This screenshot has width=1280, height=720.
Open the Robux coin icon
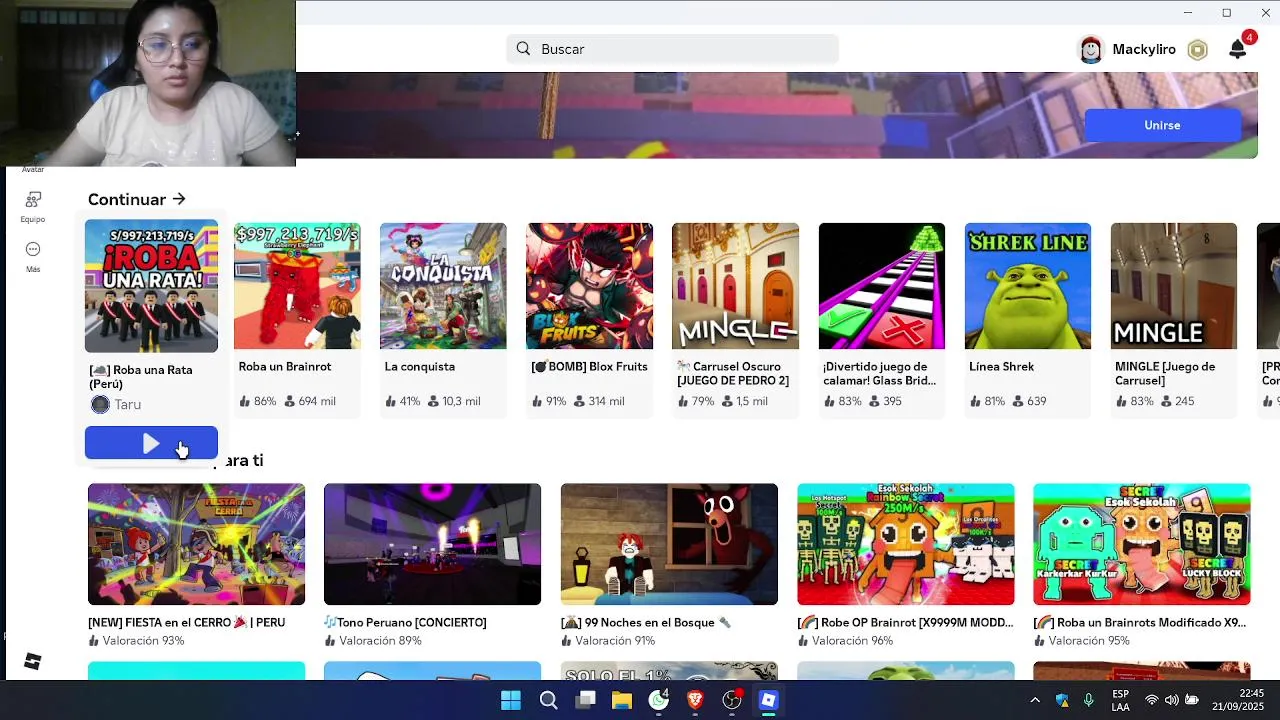pos(1197,50)
